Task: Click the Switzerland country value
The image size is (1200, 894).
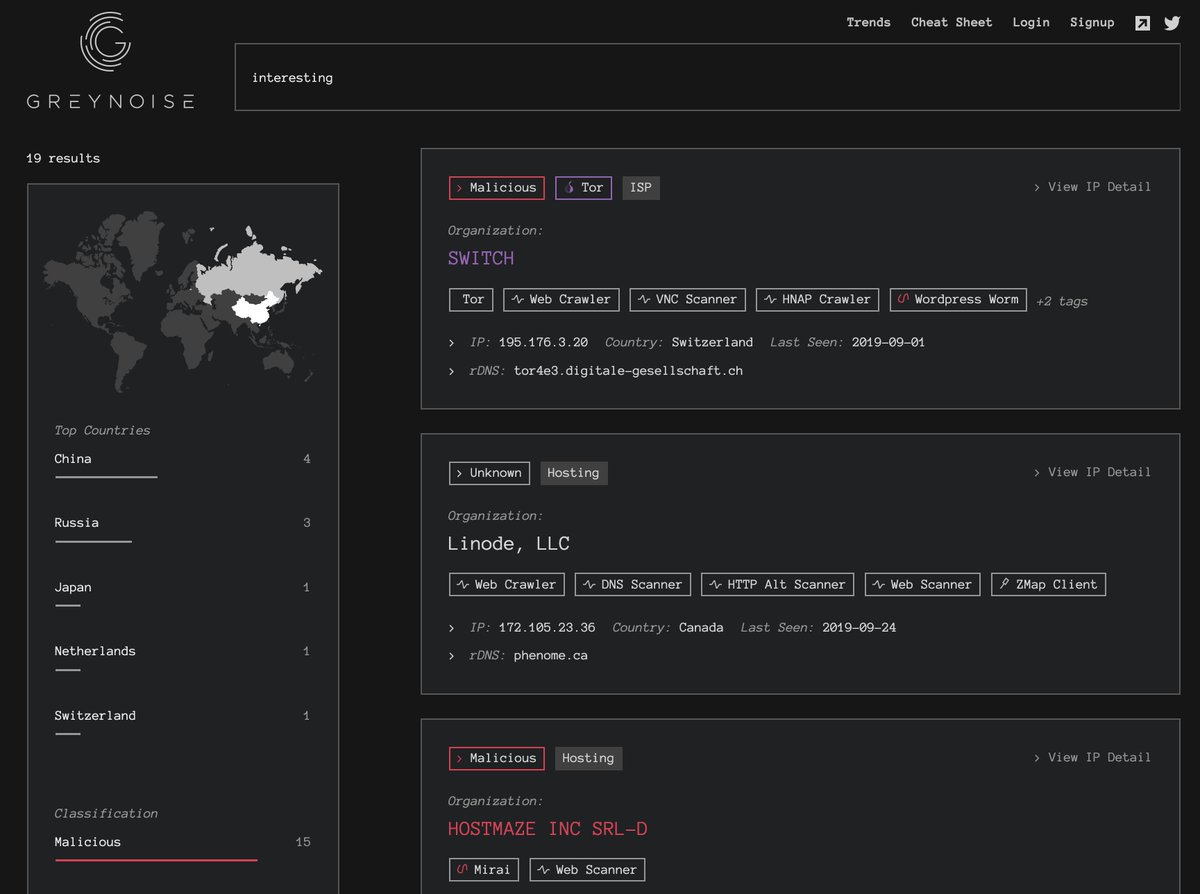Action: [x=712, y=342]
